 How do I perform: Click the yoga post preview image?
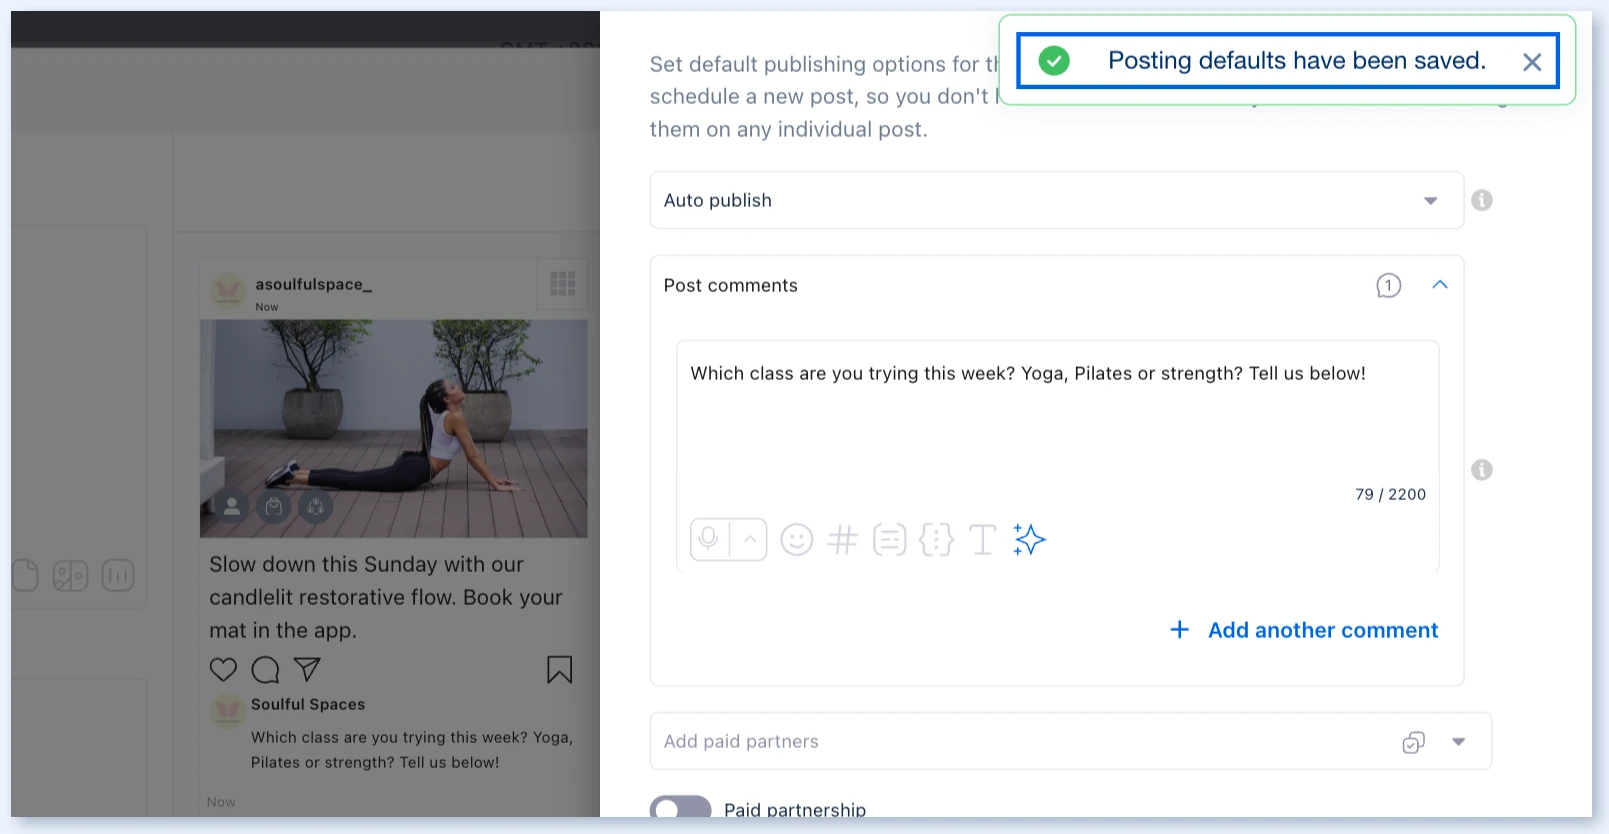point(394,429)
